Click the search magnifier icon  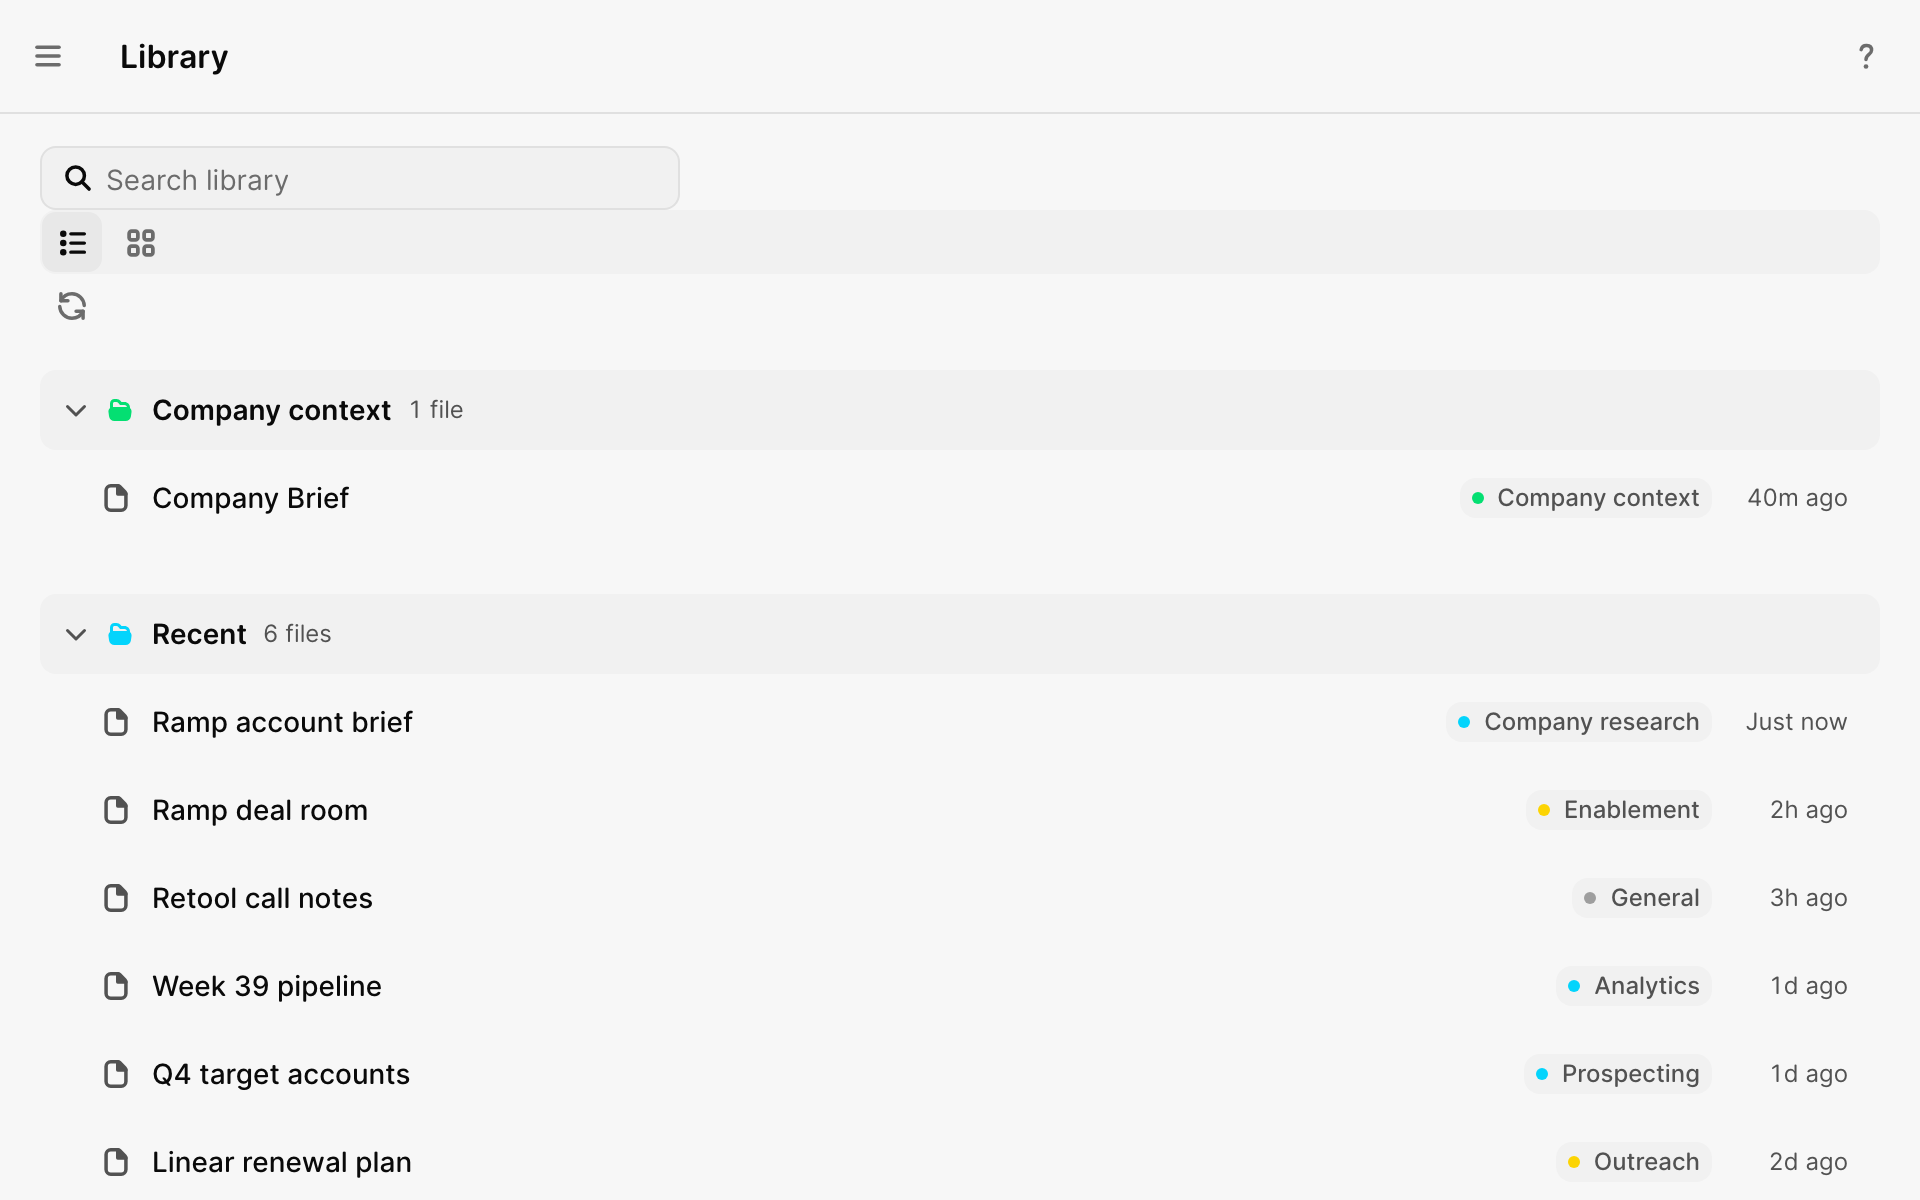(x=78, y=178)
